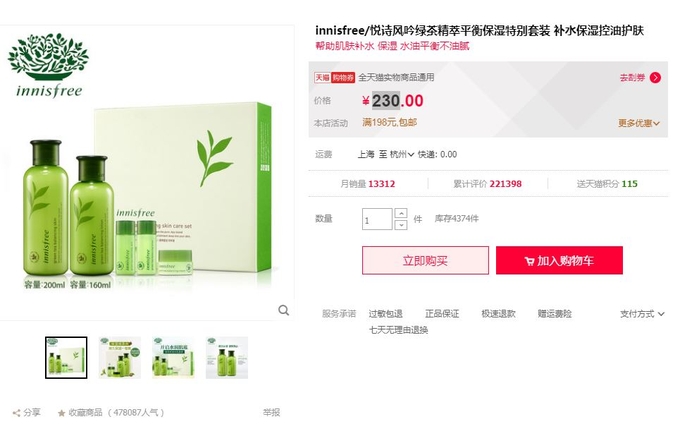This screenshot has width=680, height=424.
Task: Select the first product thumbnail
Action: click(66, 358)
